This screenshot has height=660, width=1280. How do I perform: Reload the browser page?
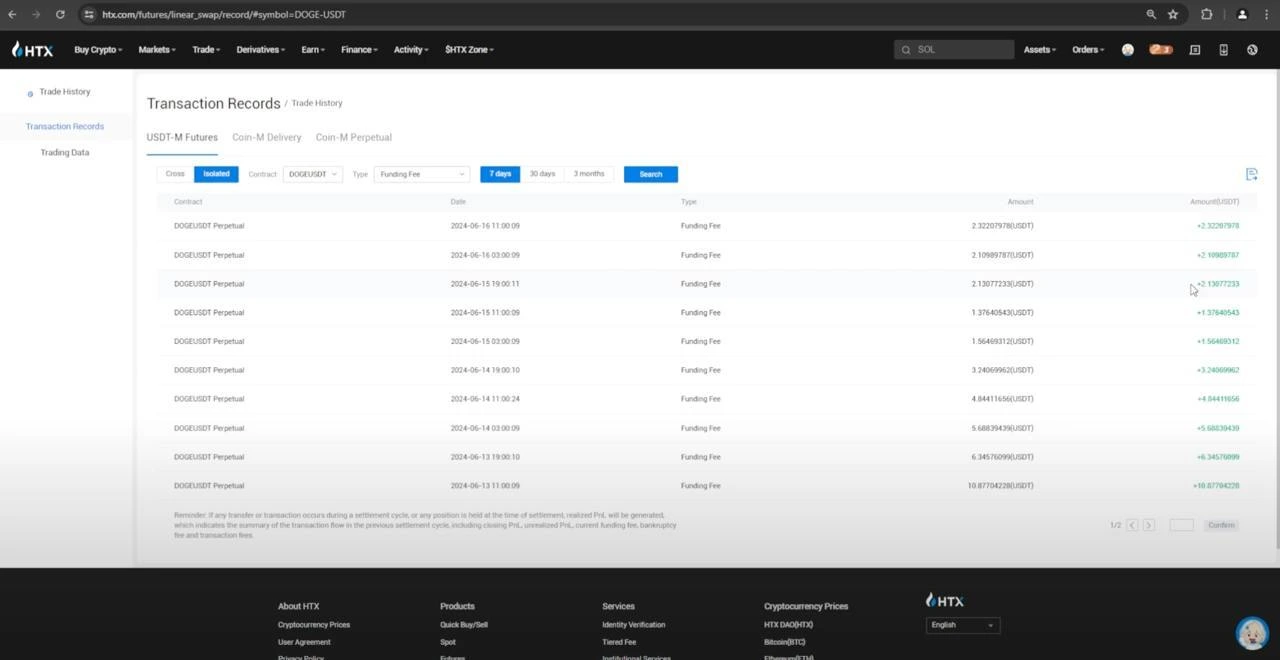click(60, 14)
